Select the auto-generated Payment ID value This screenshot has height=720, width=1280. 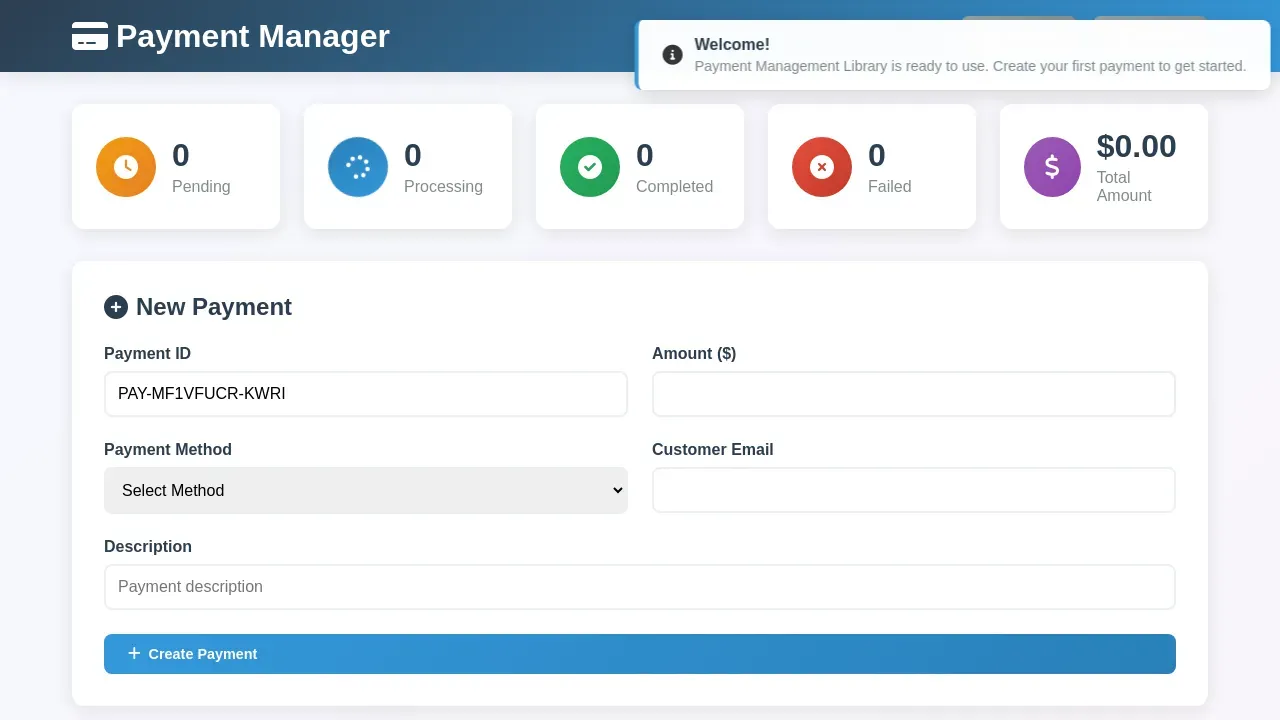(366, 393)
